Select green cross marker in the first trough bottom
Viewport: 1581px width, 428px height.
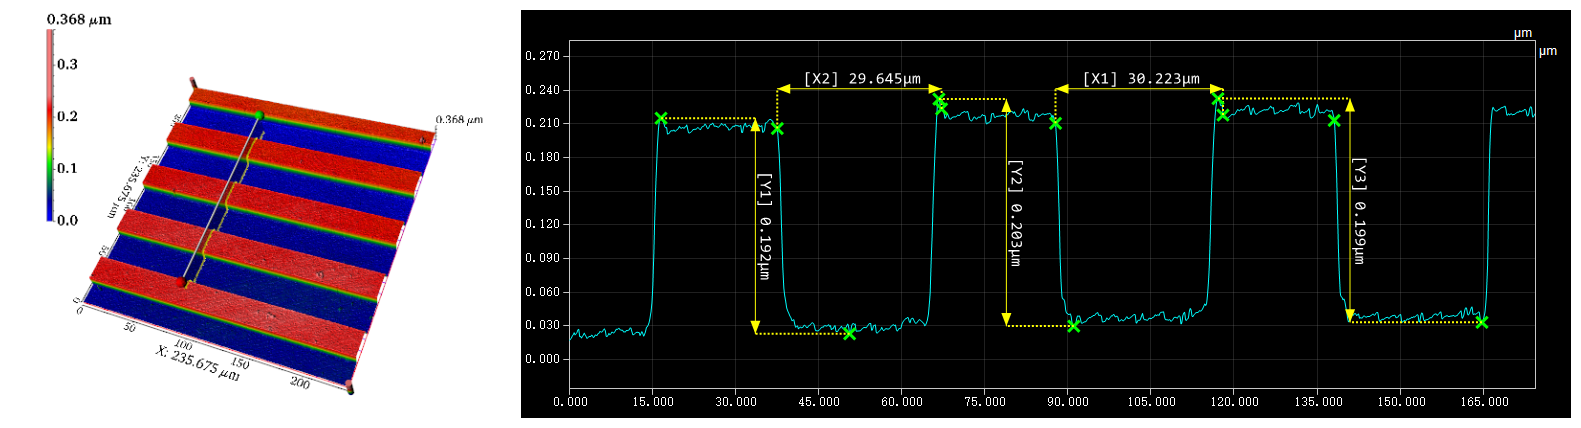click(849, 333)
